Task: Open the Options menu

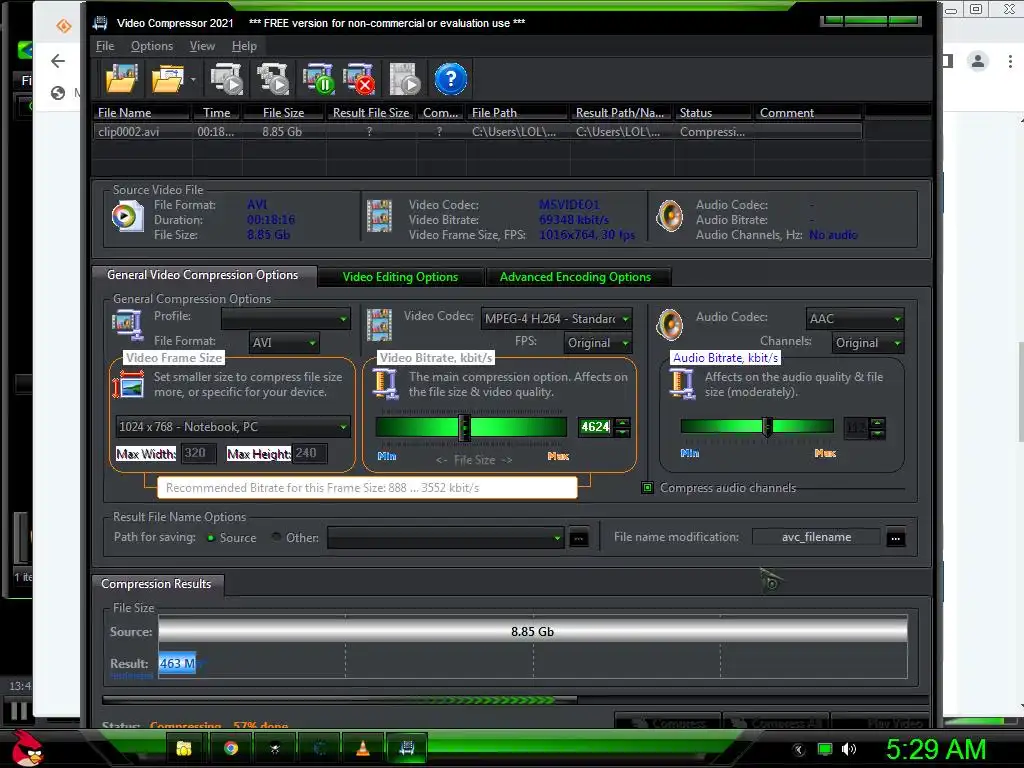Action: tap(152, 46)
